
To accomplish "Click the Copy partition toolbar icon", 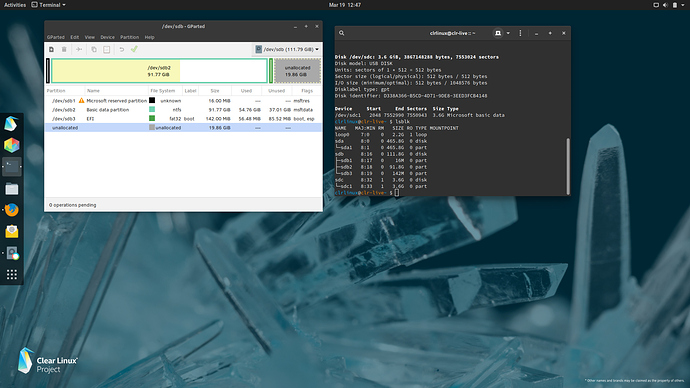I will (x=94, y=49).
